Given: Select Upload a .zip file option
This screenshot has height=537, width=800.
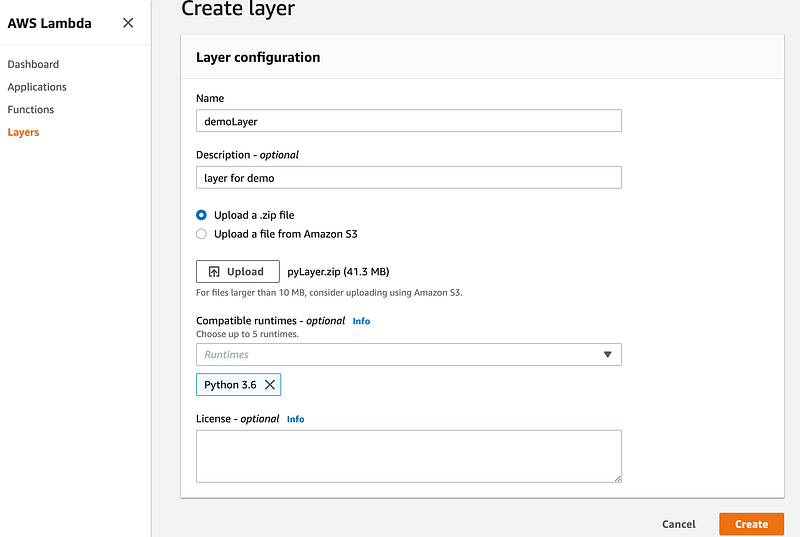Looking at the screenshot, I should coord(202,215).
